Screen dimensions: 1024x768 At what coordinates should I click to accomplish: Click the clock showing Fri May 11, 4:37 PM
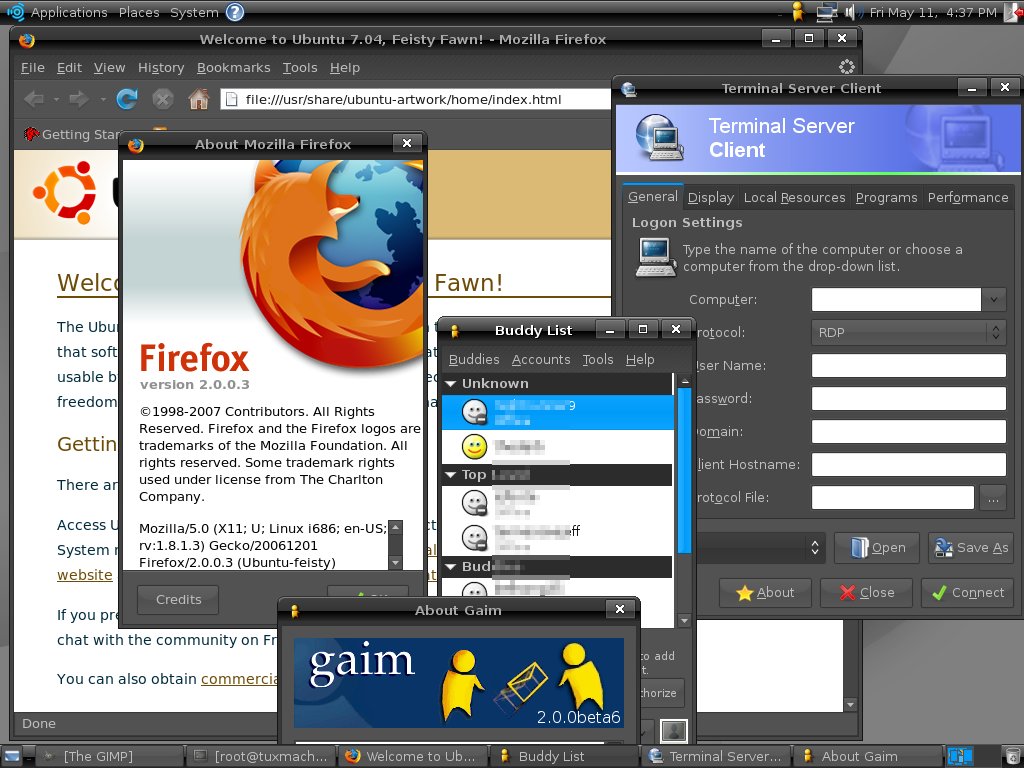(x=933, y=12)
